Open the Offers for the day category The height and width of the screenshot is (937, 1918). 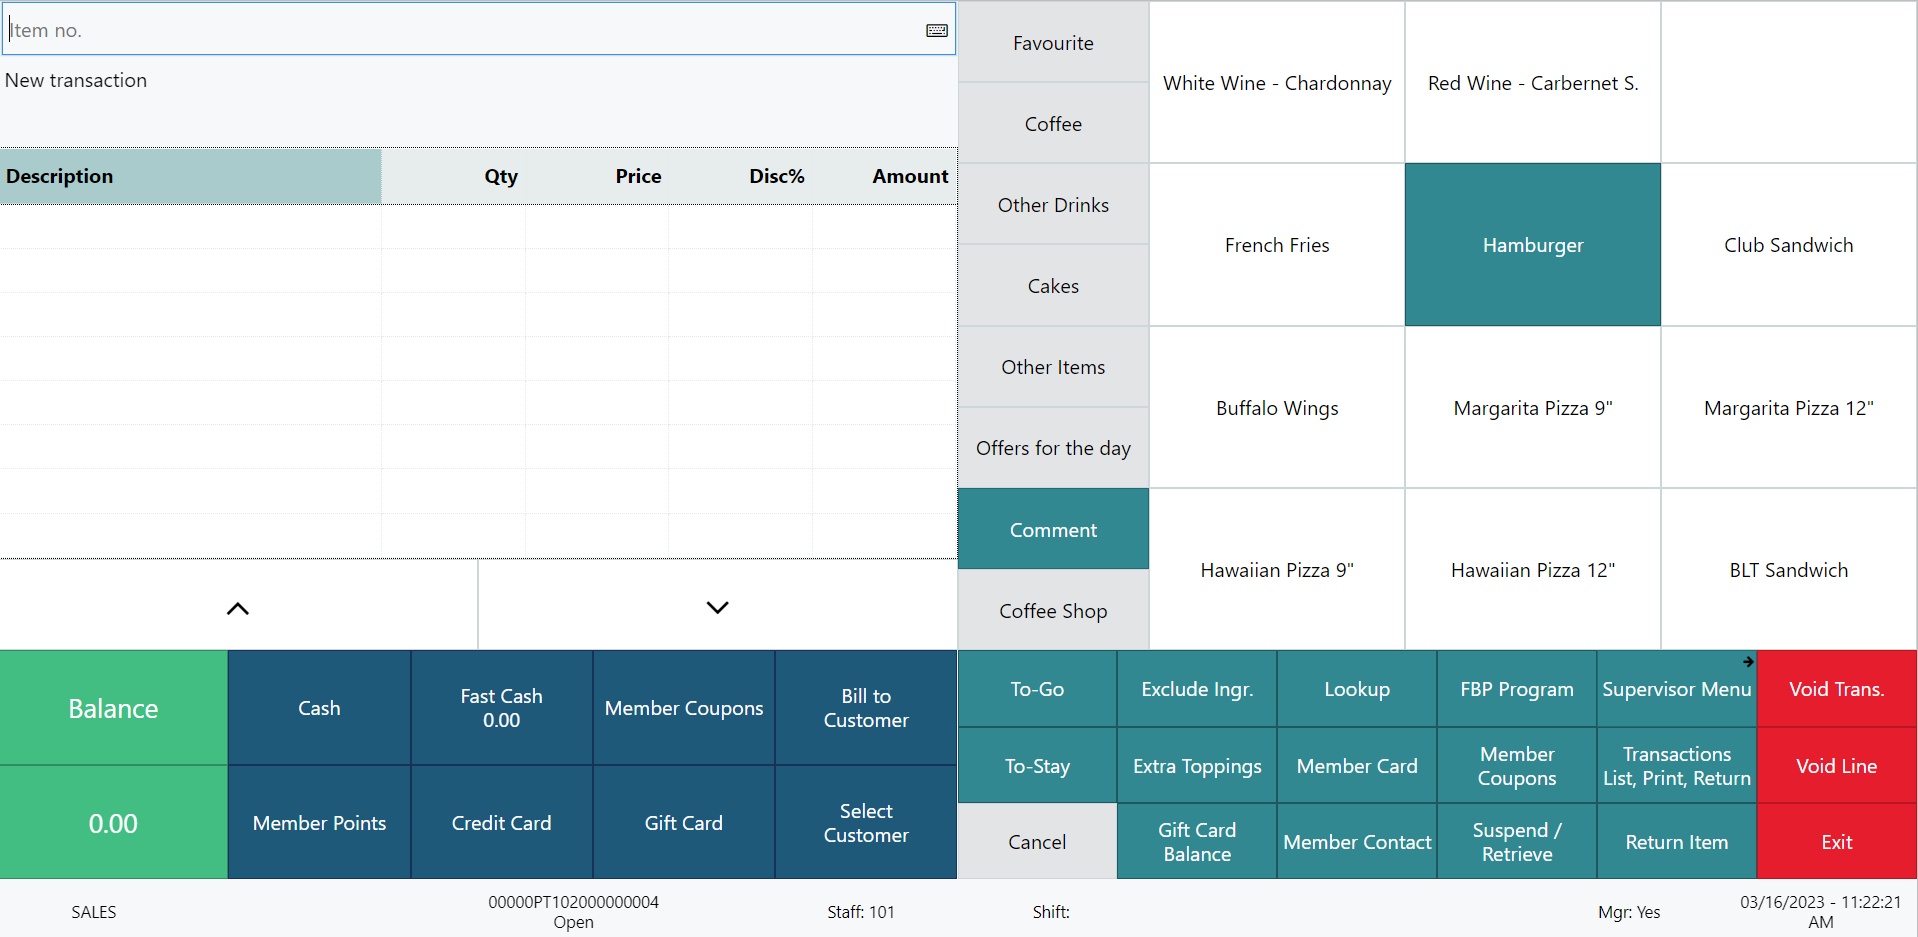tap(1053, 448)
